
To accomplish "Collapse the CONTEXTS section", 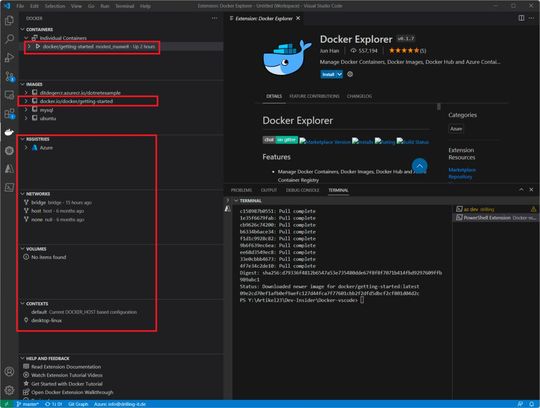I will coord(23,303).
